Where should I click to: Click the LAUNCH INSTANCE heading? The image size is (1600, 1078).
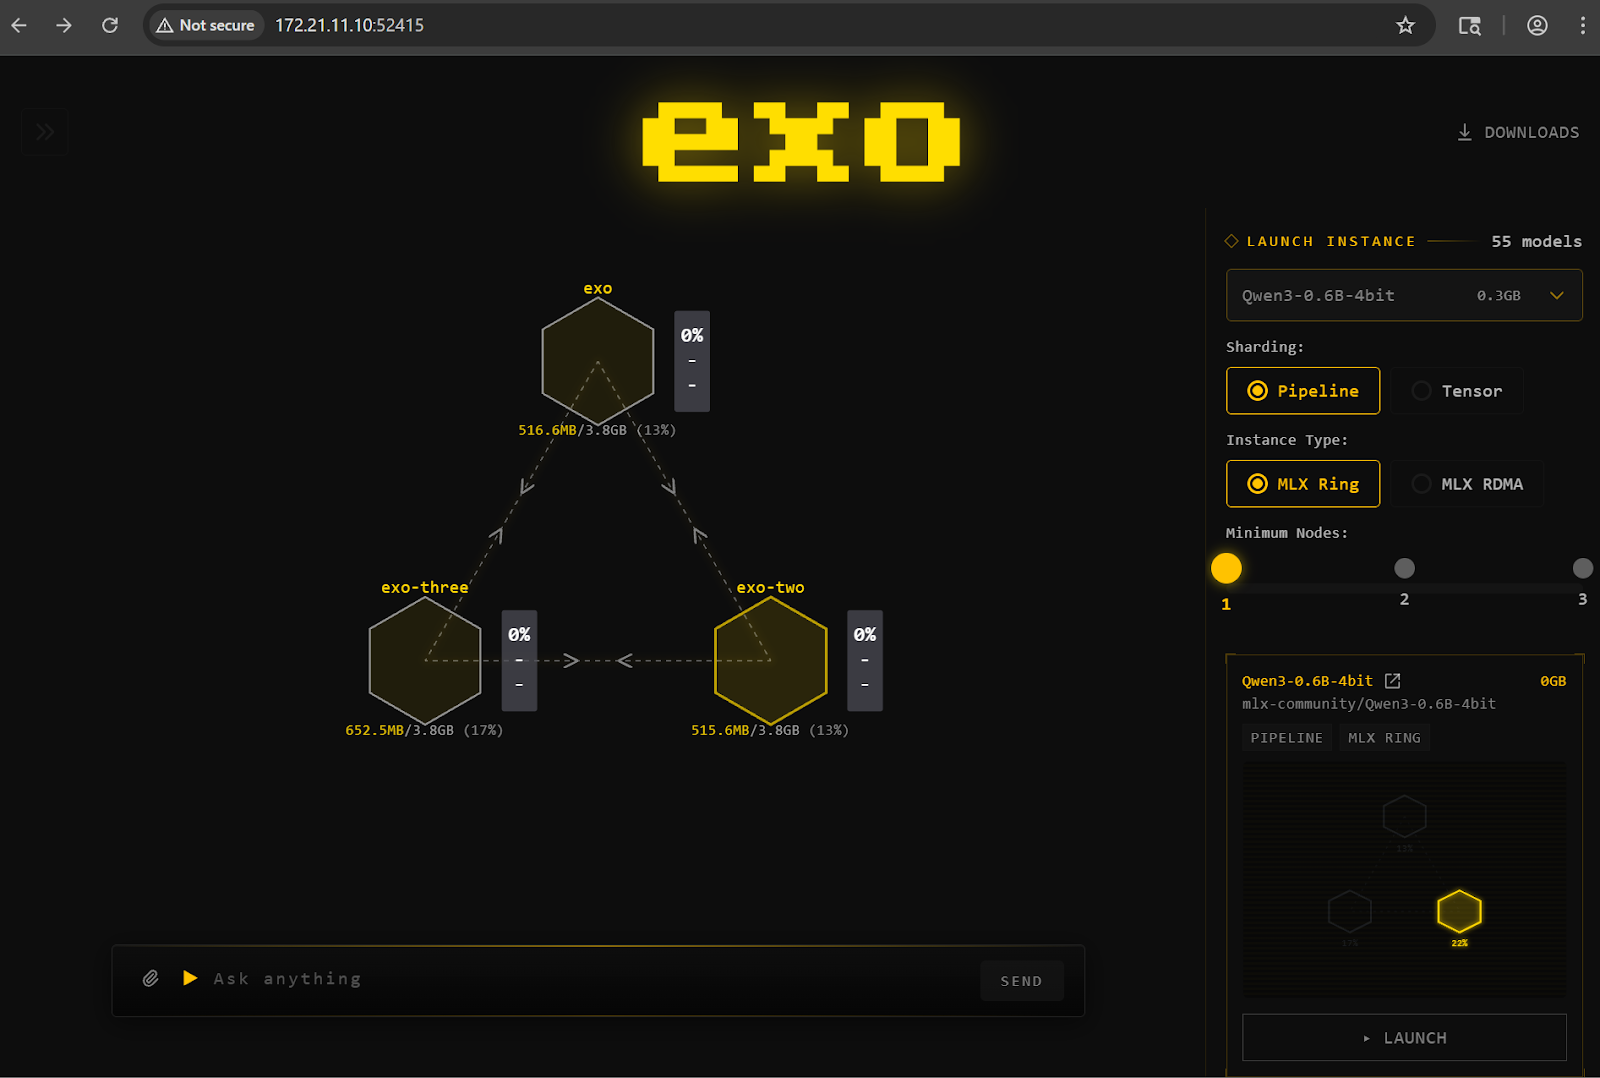pyautogui.click(x=1331, y=241)
